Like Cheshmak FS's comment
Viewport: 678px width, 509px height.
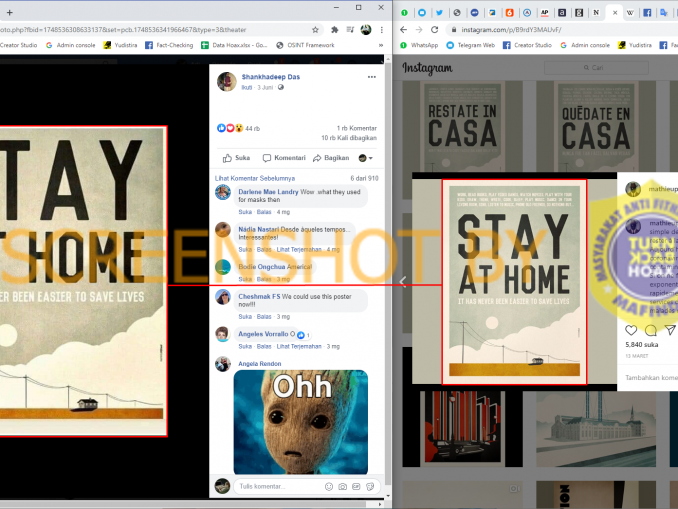click(245, 317)
